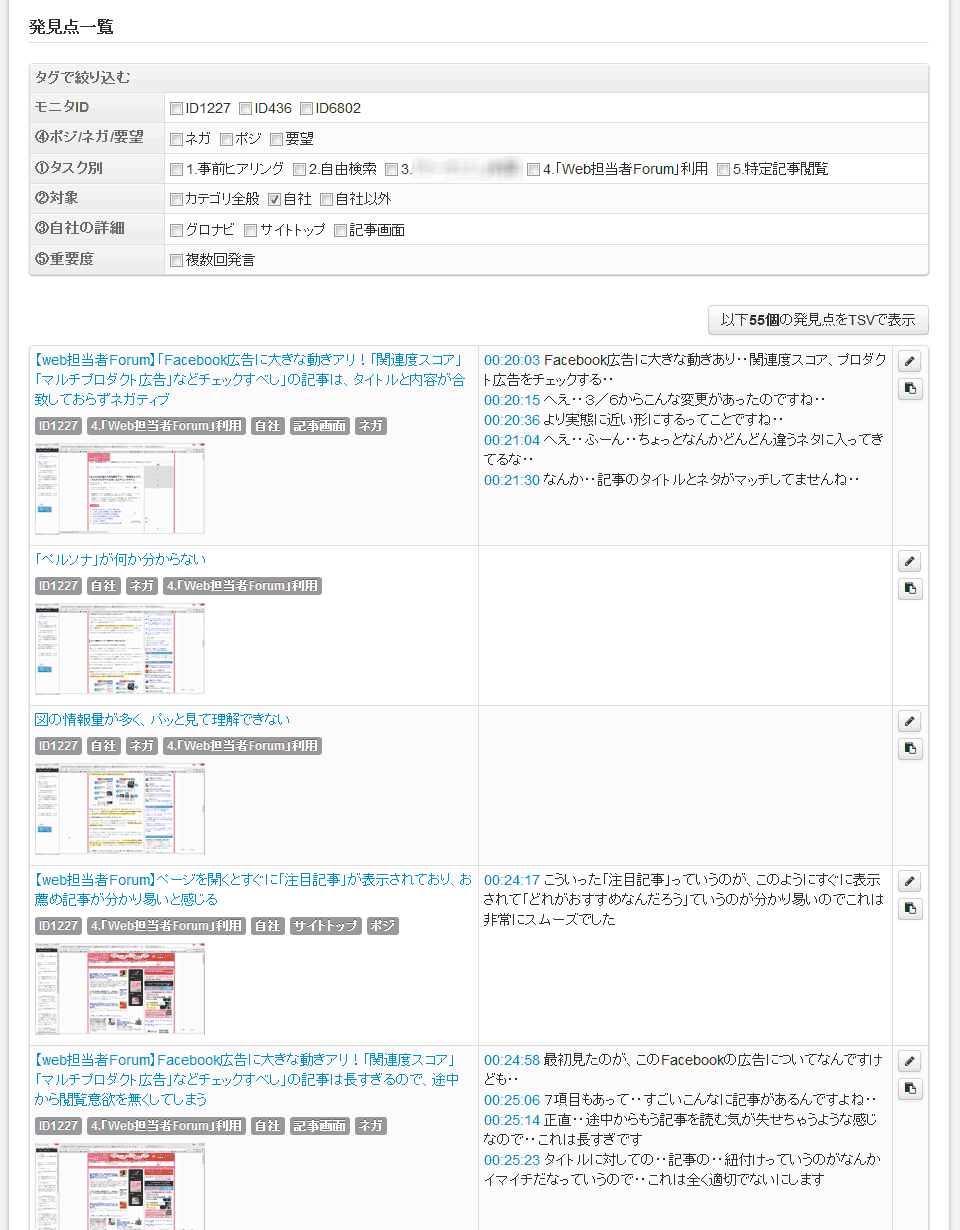Click copy icon for '図の情報量' finding
Screen dimensions: 960x1230
coord(909,749)
